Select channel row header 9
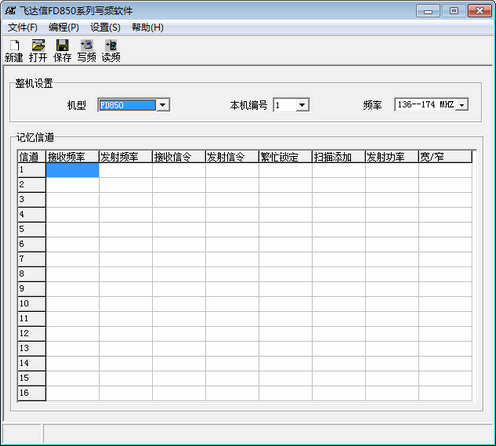Screen dimensions: 496x446 (x=32, y=289)
